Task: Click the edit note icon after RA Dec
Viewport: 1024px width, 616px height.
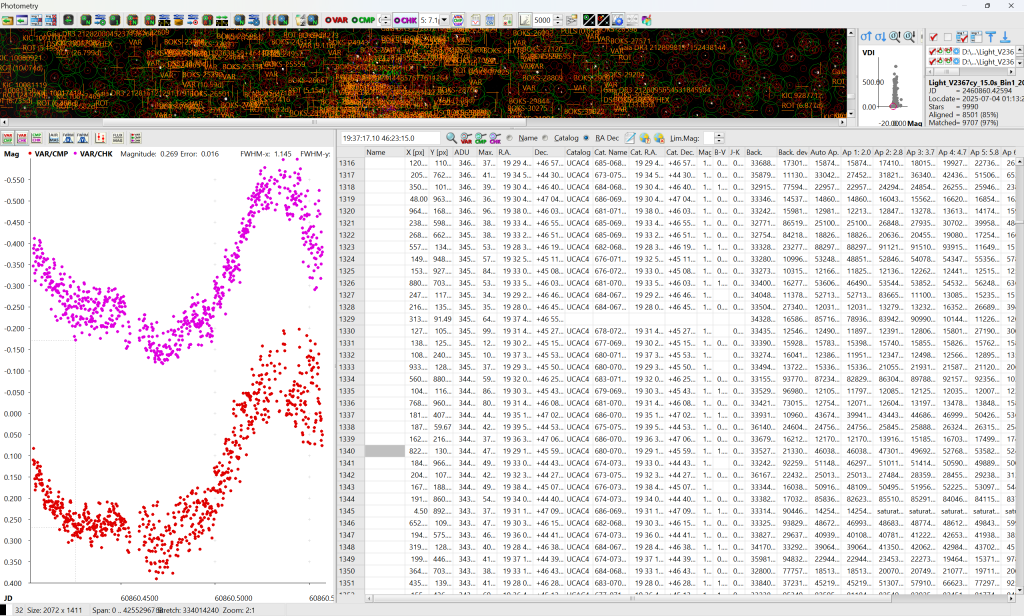Action: click(x=630, y=138)
